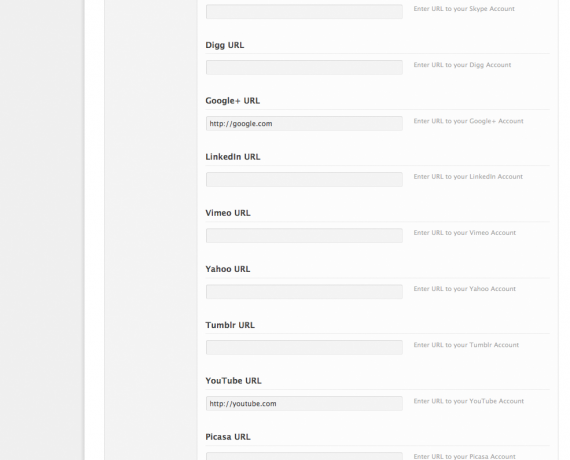Click the Picasa URL input field
Image resolution: width=570 pixels, height=460 pixels.
304,456
